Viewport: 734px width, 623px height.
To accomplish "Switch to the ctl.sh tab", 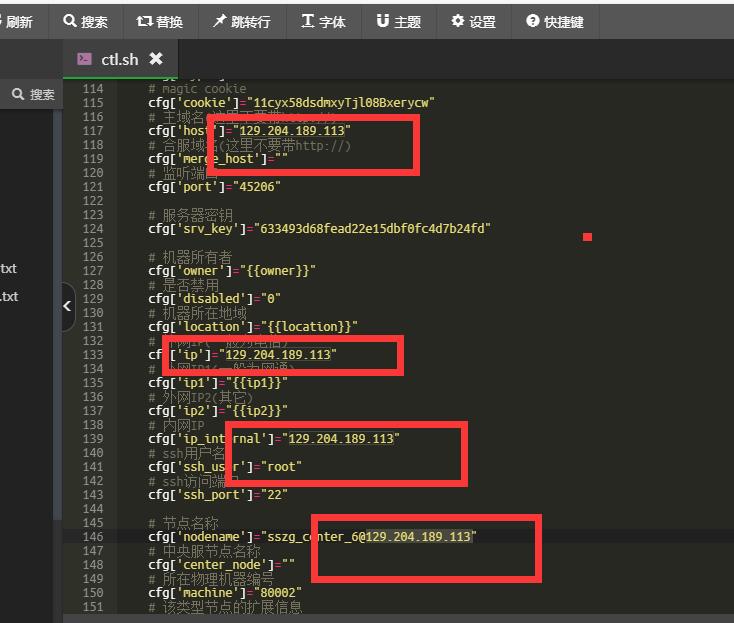I will click(119, 59).
